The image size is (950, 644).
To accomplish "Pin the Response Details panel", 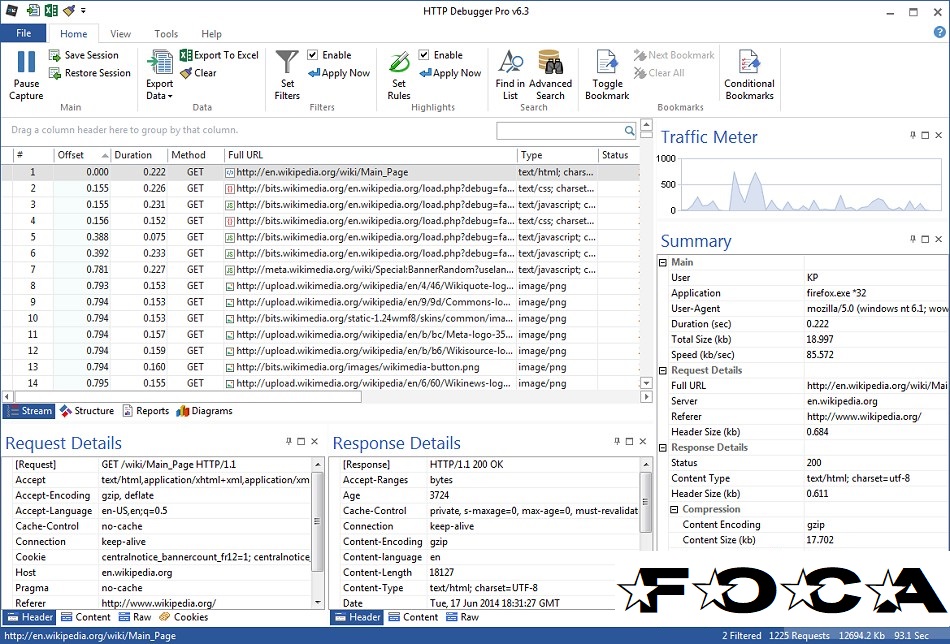I will click(x=617, y=442).
